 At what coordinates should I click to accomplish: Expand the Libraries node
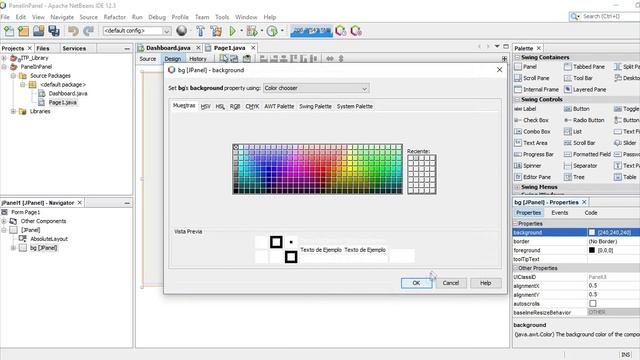tap(13, 111)
